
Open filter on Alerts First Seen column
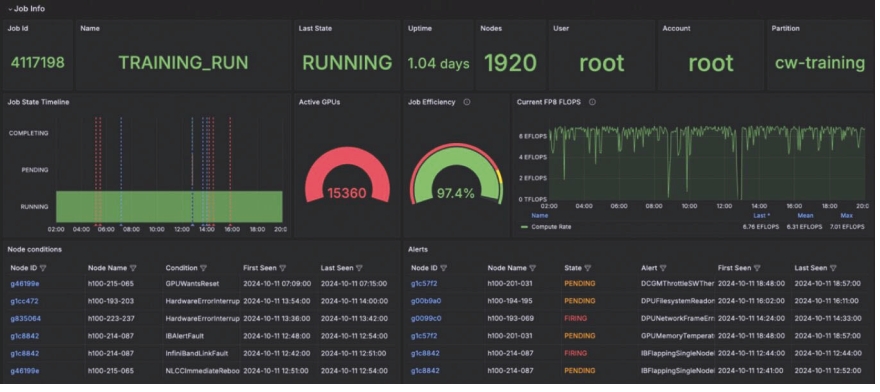pos(757,268)
